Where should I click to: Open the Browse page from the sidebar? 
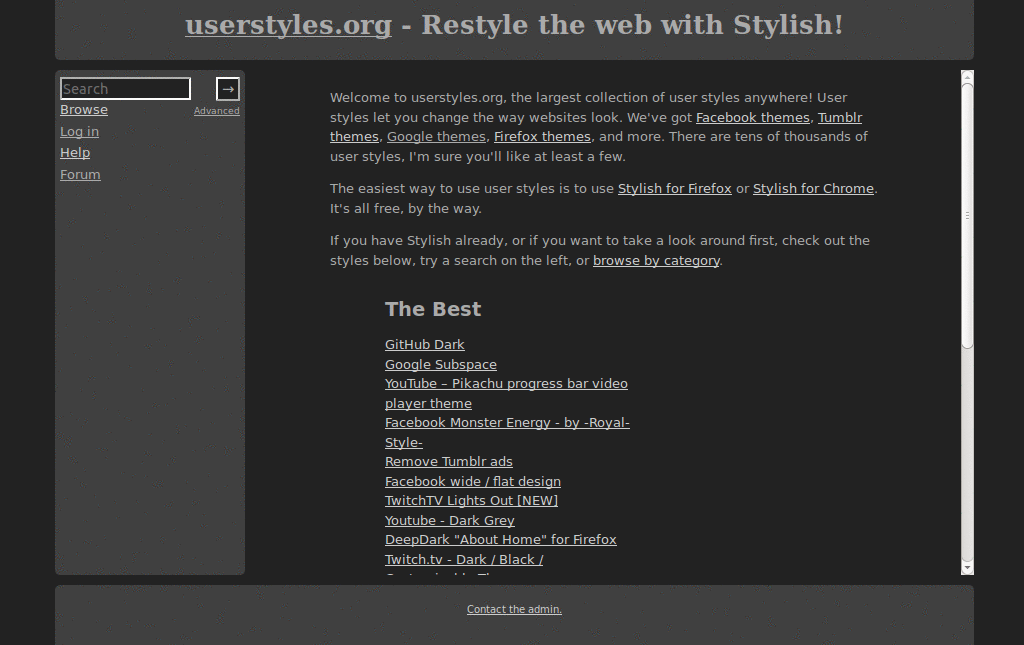click(x=84, y=109)
